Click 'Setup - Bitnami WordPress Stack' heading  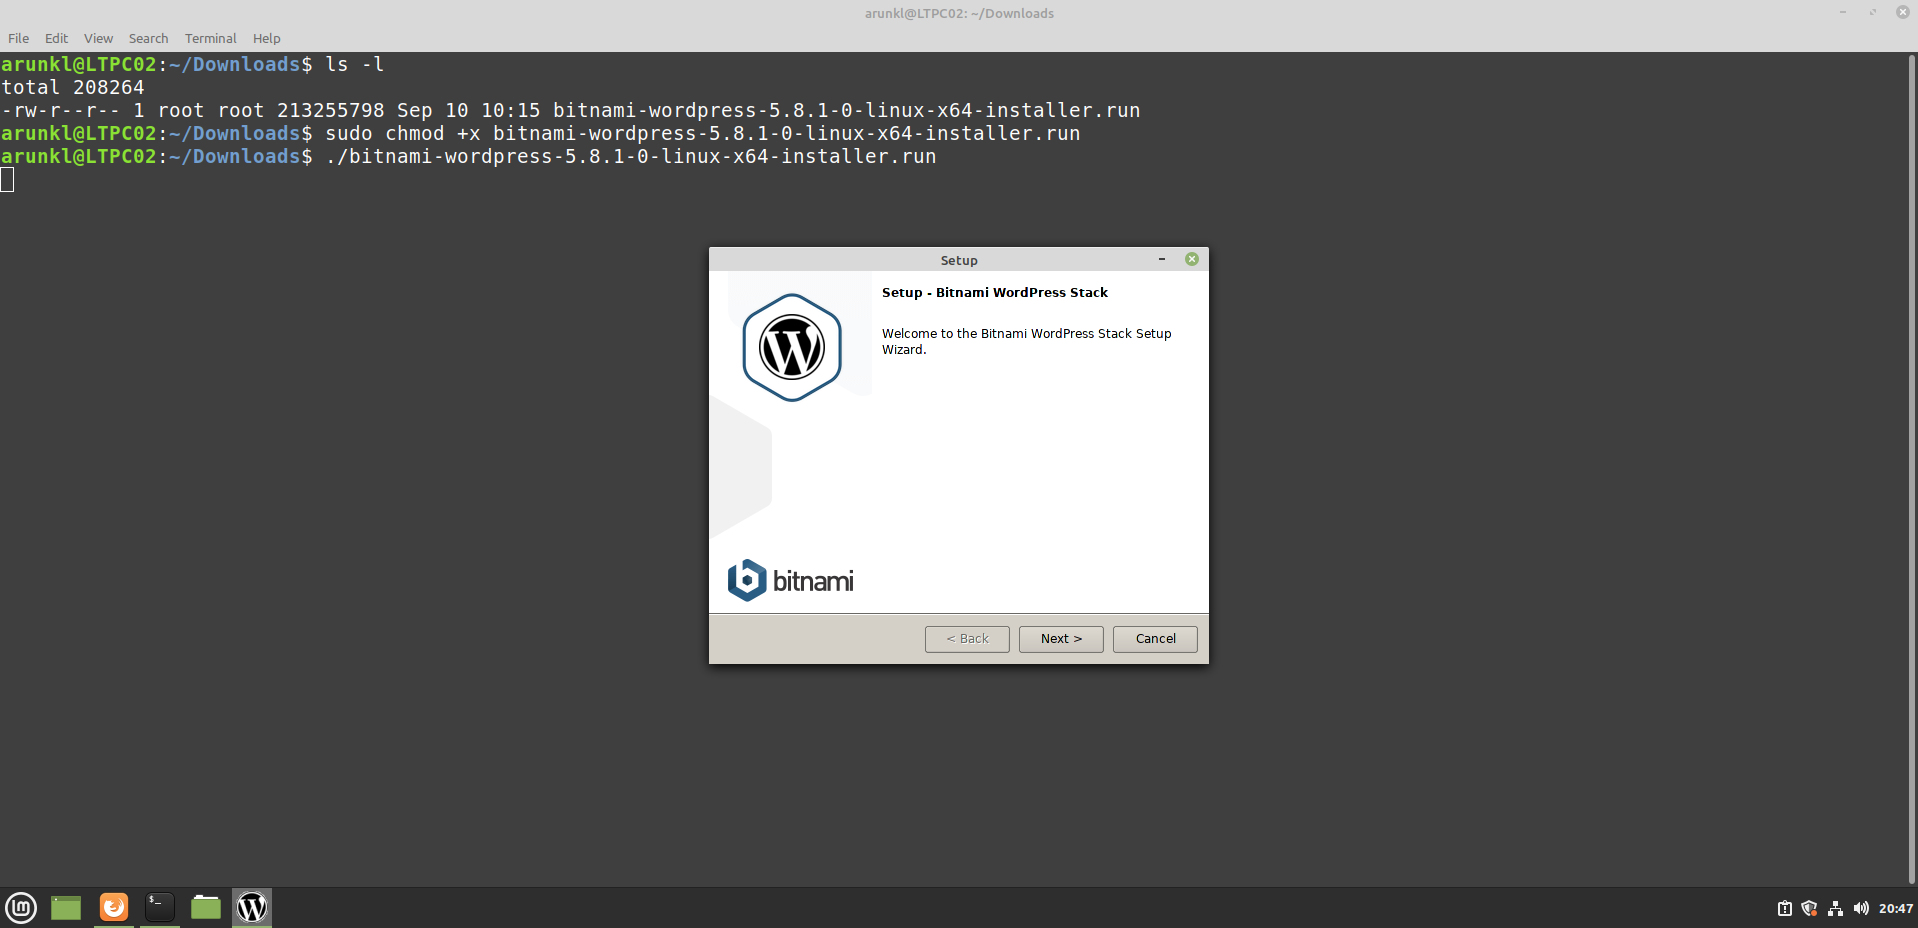coord(995,293)
